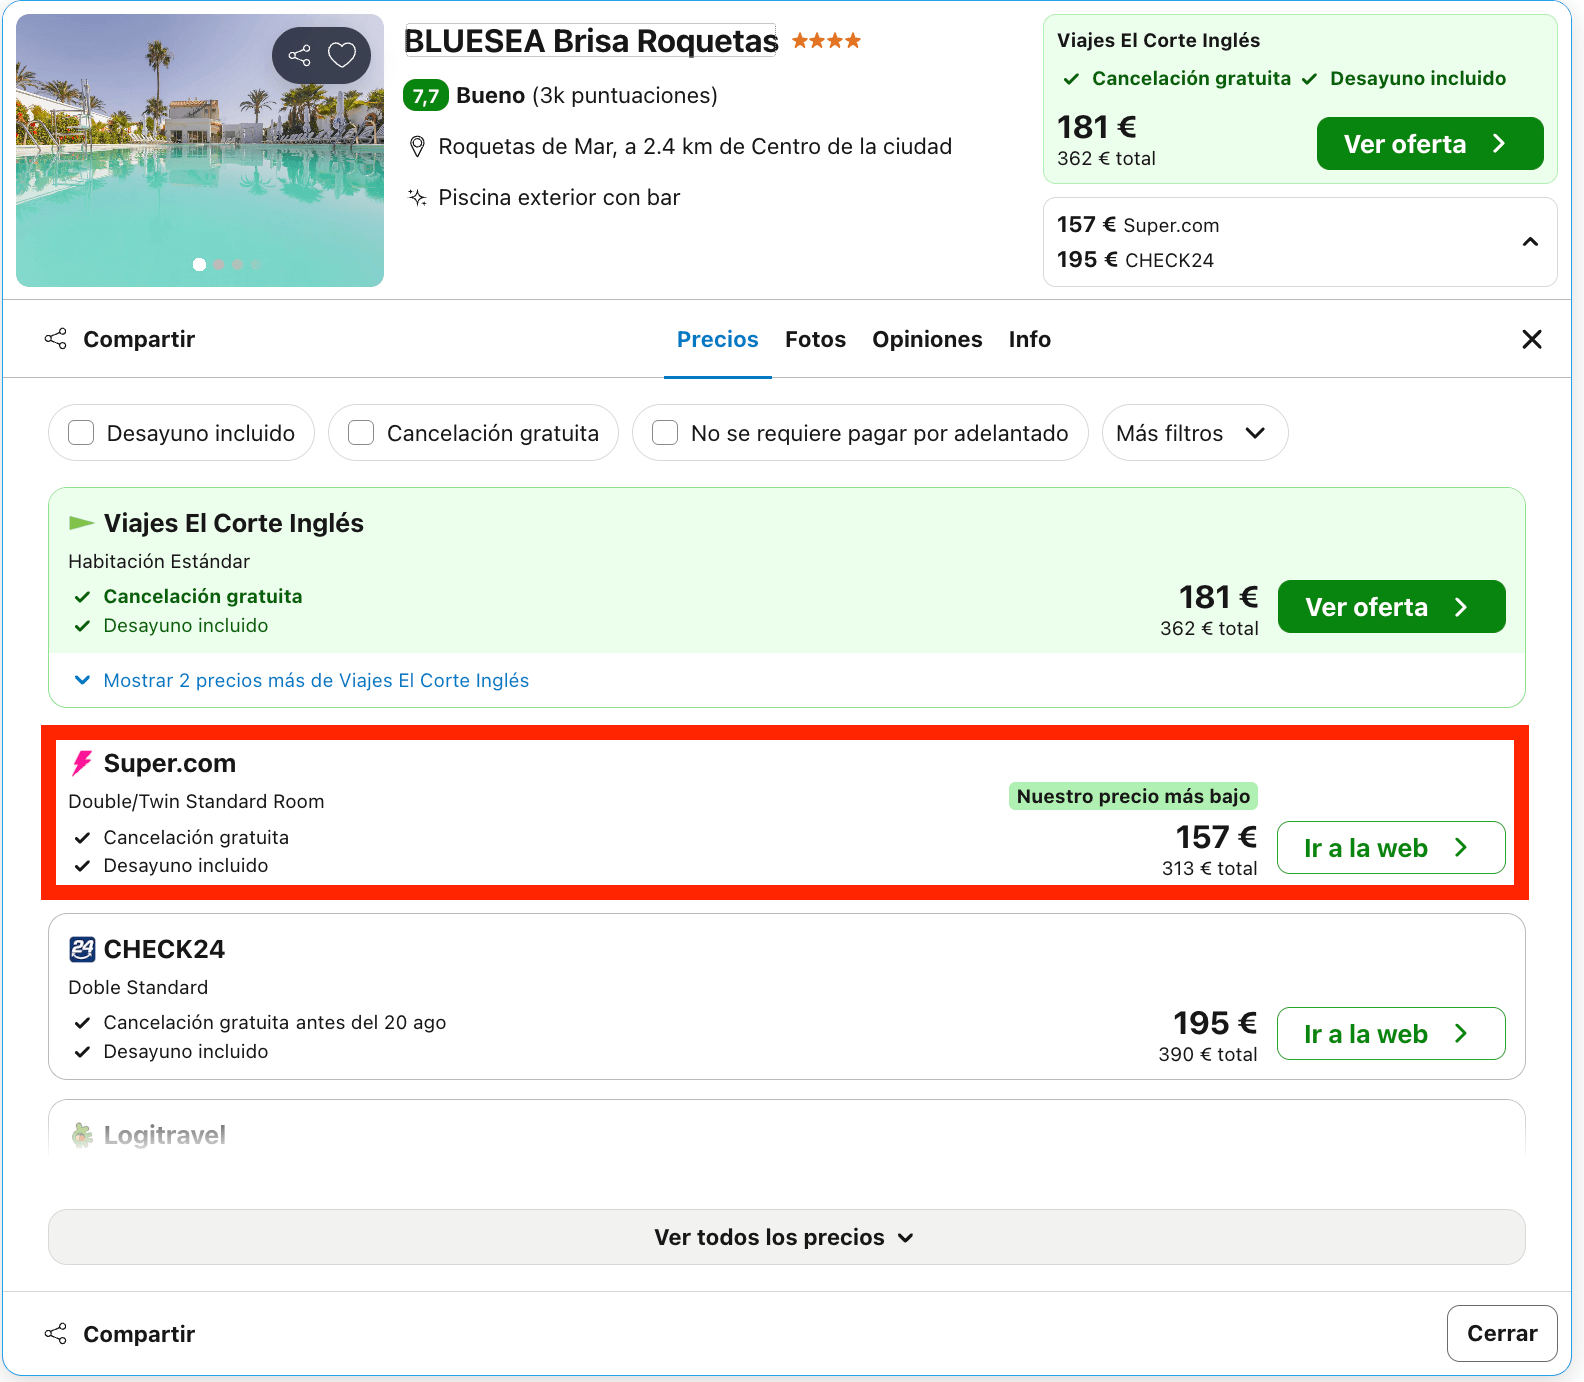Select third photo carousel dot
Image resolution: width=1584 pixels, height=1382 pixels.
[237, 264]
